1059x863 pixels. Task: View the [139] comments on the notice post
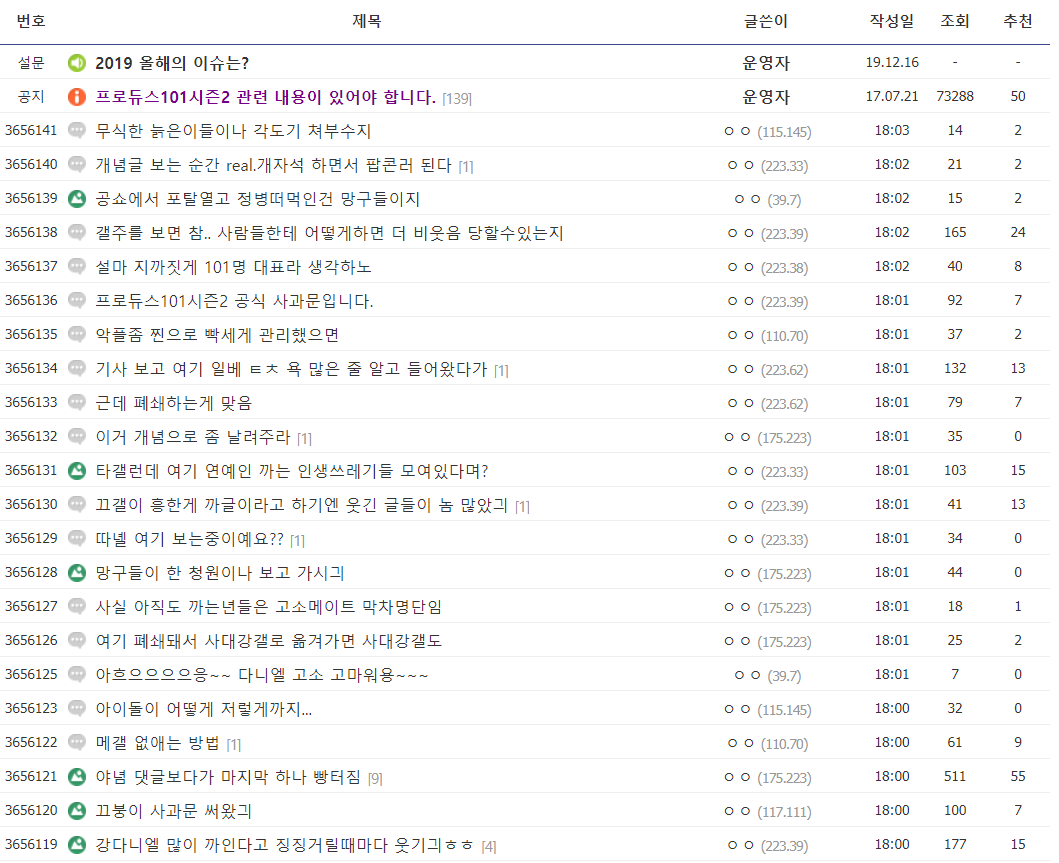coord(457,98)
